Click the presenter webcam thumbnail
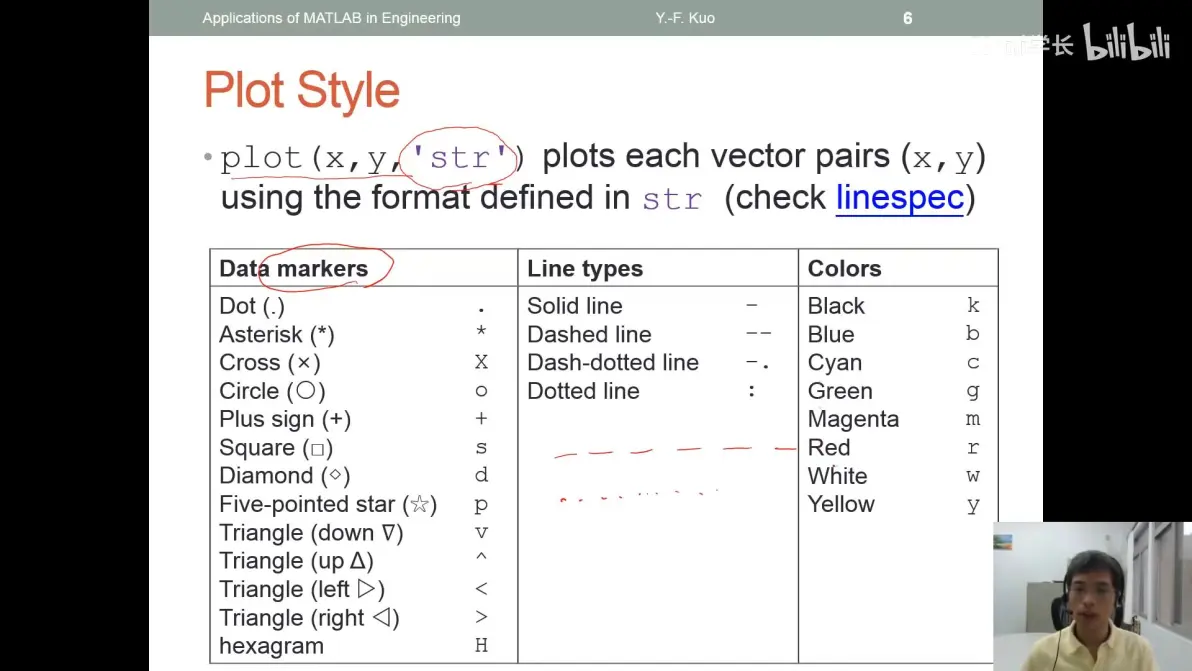 (1092, 597)
